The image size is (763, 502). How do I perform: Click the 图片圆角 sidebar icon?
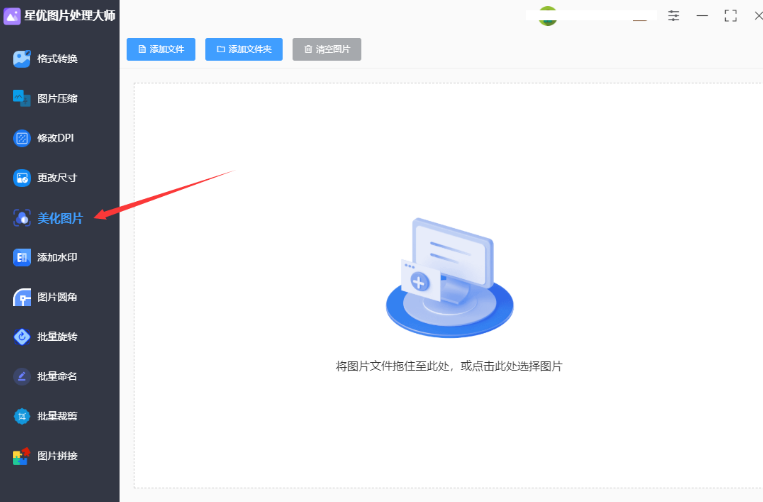pyautogui.click(x=21, y=297)
